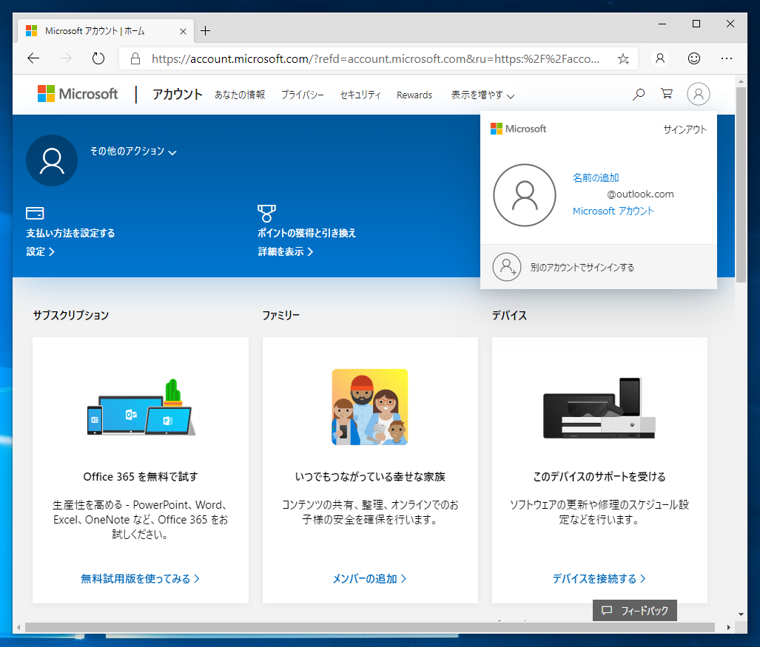The width and height of the screenshot is (760, 647).
Task: Click the browser back arrow
Action: tap(33, 59)
